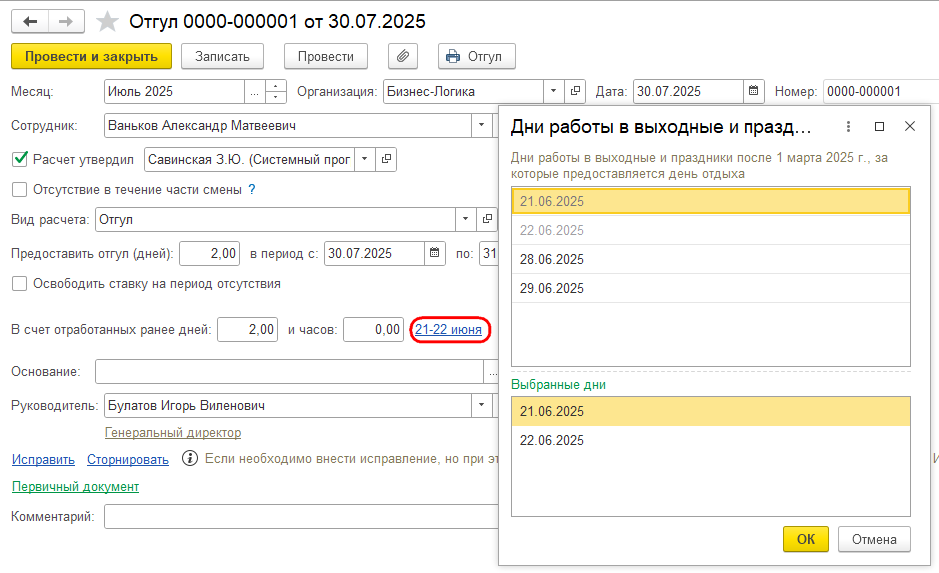The width and height of the screenshot is (939, 573).
Task: Focus the Номер input field
Action: [880, 92]
